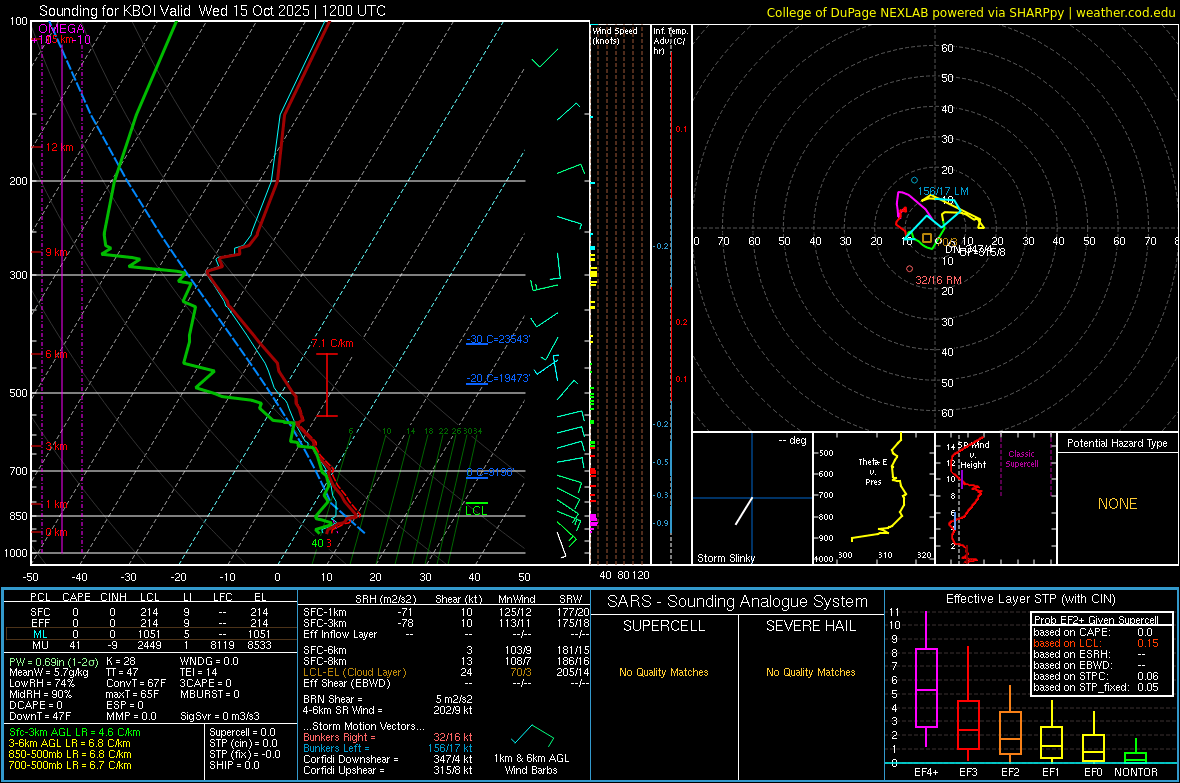Viewport: 1180px width, 783px height.
Task: Click the orange mean-wind square on hodograph
Action: 927,238
